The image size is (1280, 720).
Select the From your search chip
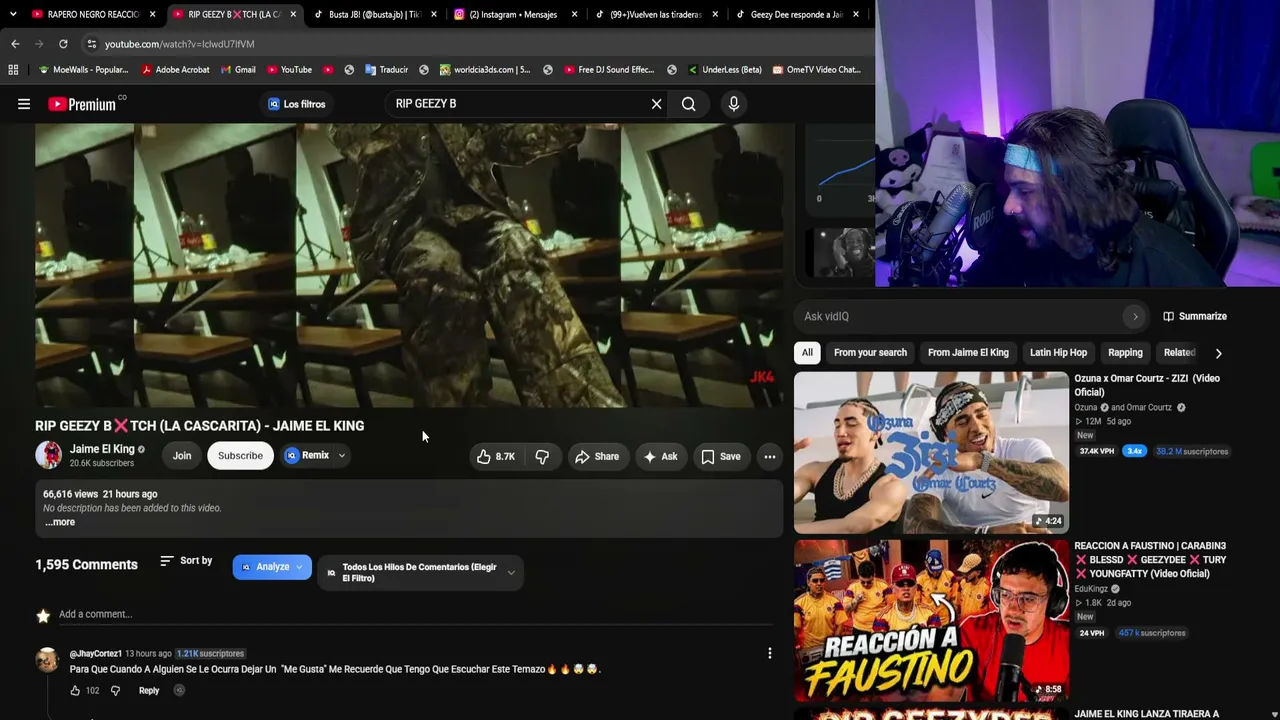pyautogui.click(x=870, y=352)
